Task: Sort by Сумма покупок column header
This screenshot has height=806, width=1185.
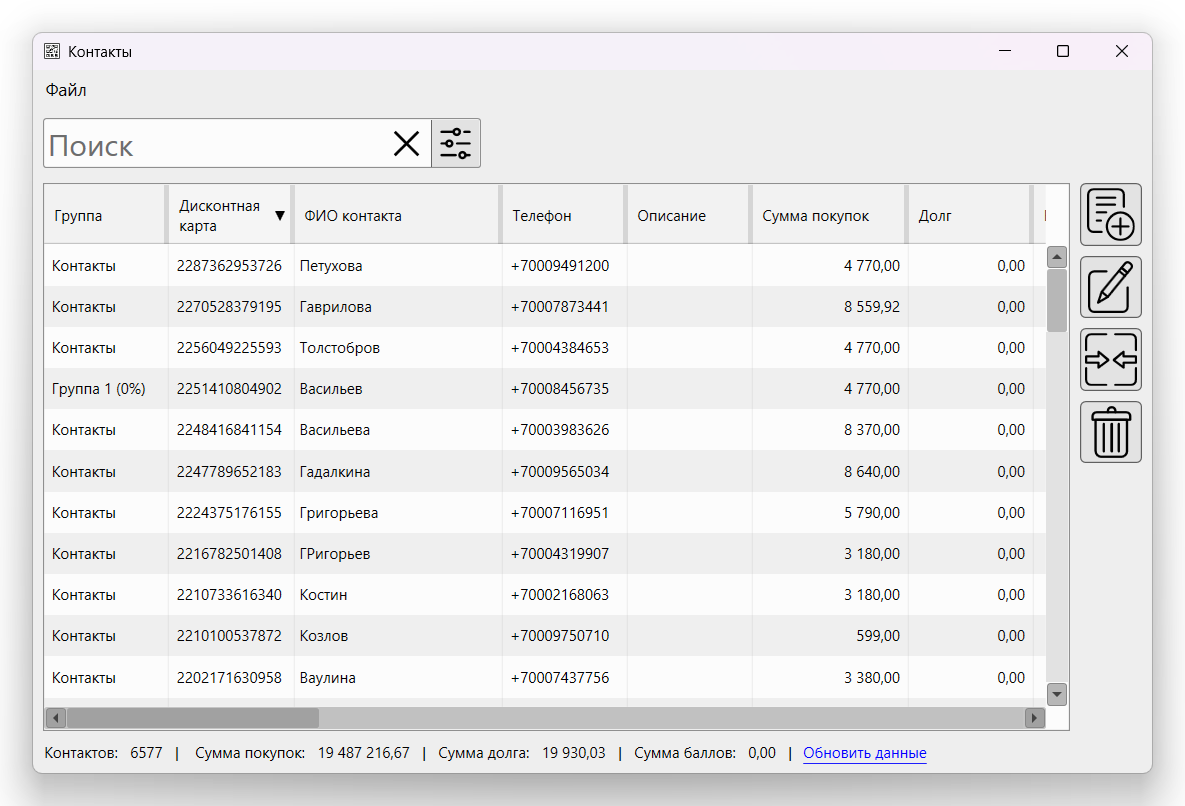Action: pyautogui.click(x=815, y=215)
